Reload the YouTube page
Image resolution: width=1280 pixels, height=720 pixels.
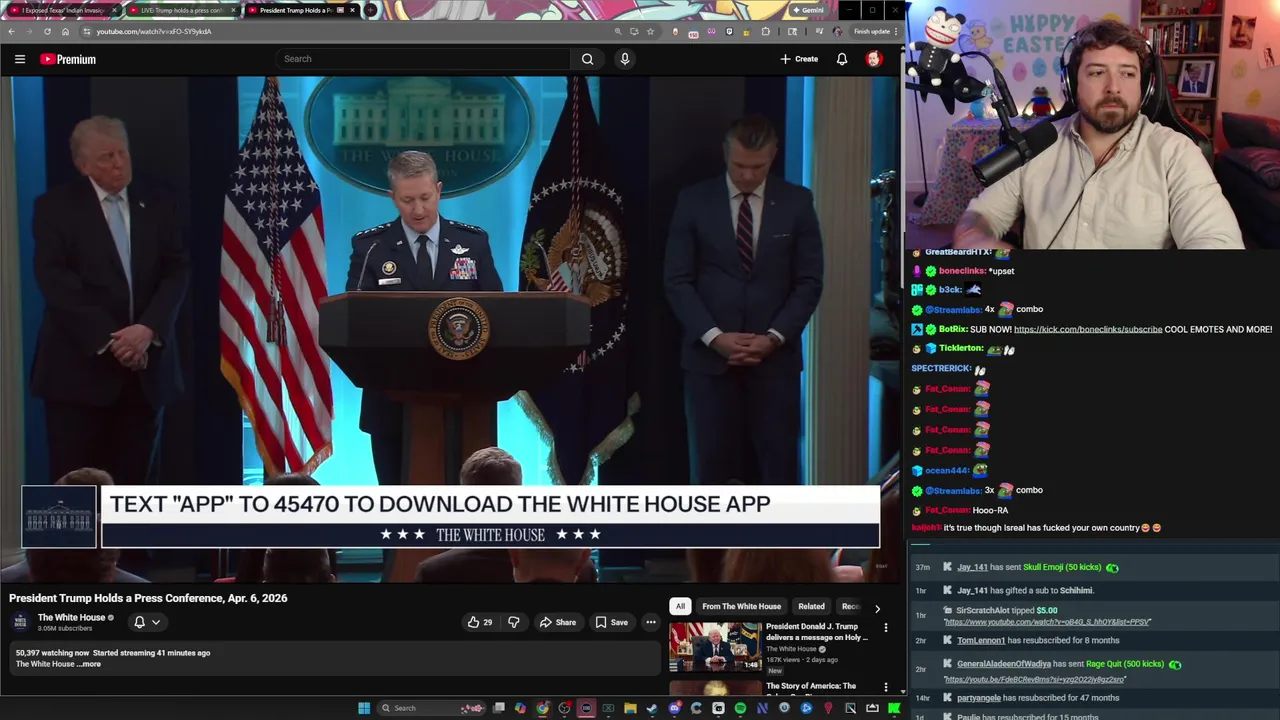tap(47, 31)
